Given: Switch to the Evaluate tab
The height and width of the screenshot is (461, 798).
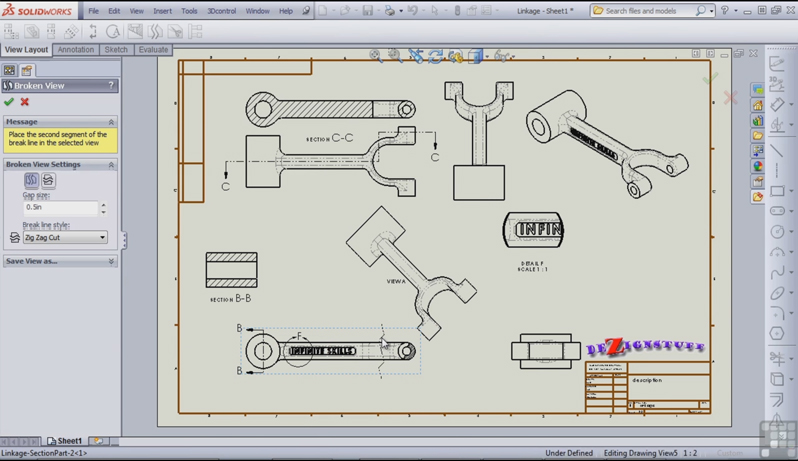Looking at the screenshot, I should pyautogui.click(x=153, y=50).
